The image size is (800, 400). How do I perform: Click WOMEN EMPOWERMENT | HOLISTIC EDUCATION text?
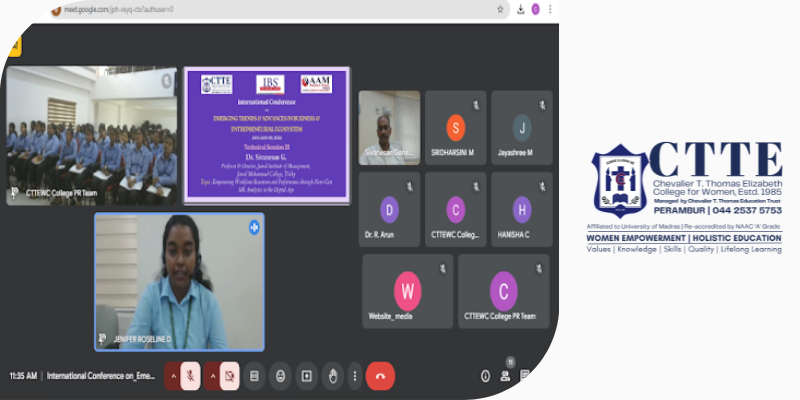[x=684, y=238]
